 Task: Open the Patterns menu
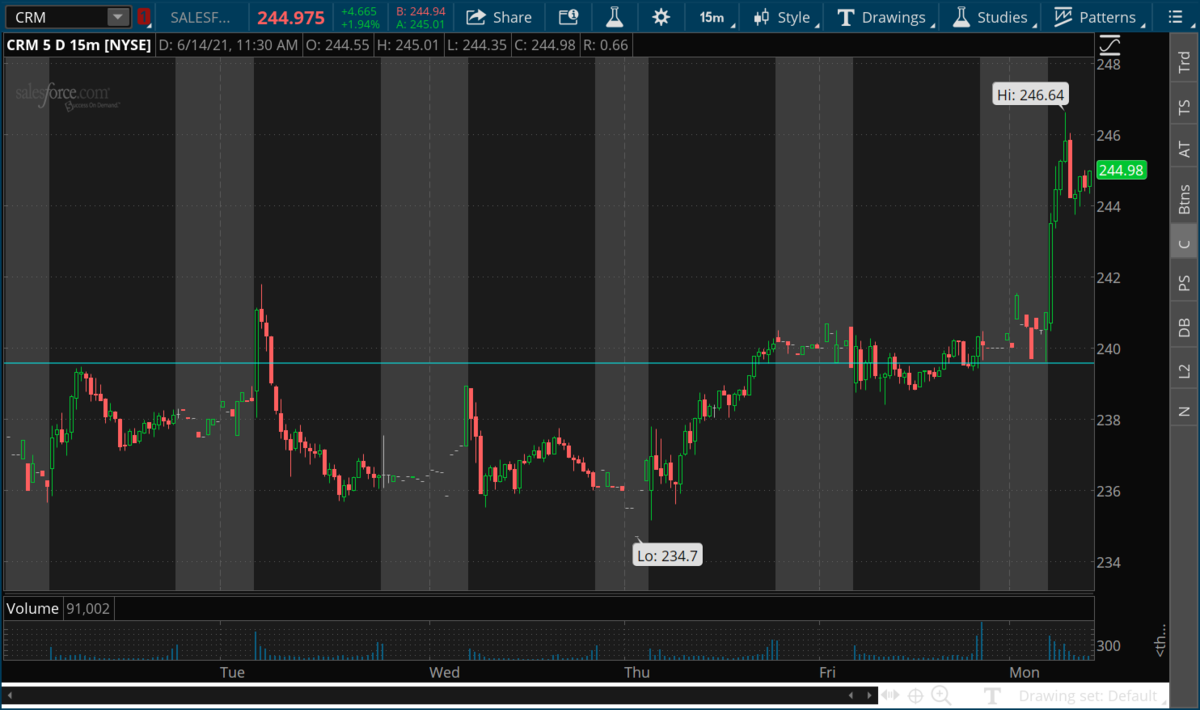coord(1098,17)
